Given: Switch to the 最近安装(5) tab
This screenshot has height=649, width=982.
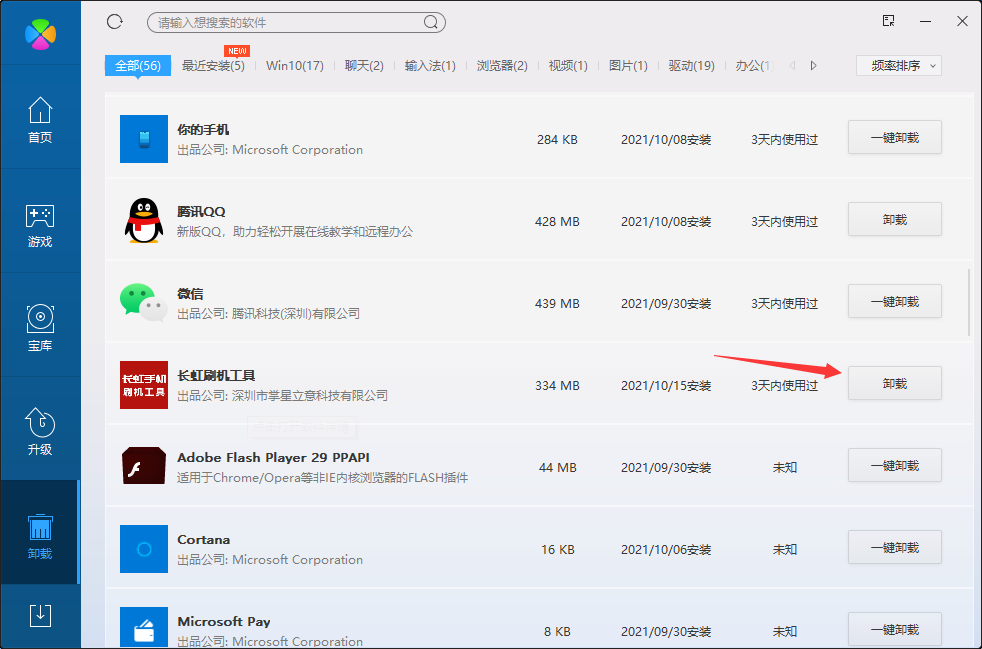Looking at the screenshot, I should point(213,66).
